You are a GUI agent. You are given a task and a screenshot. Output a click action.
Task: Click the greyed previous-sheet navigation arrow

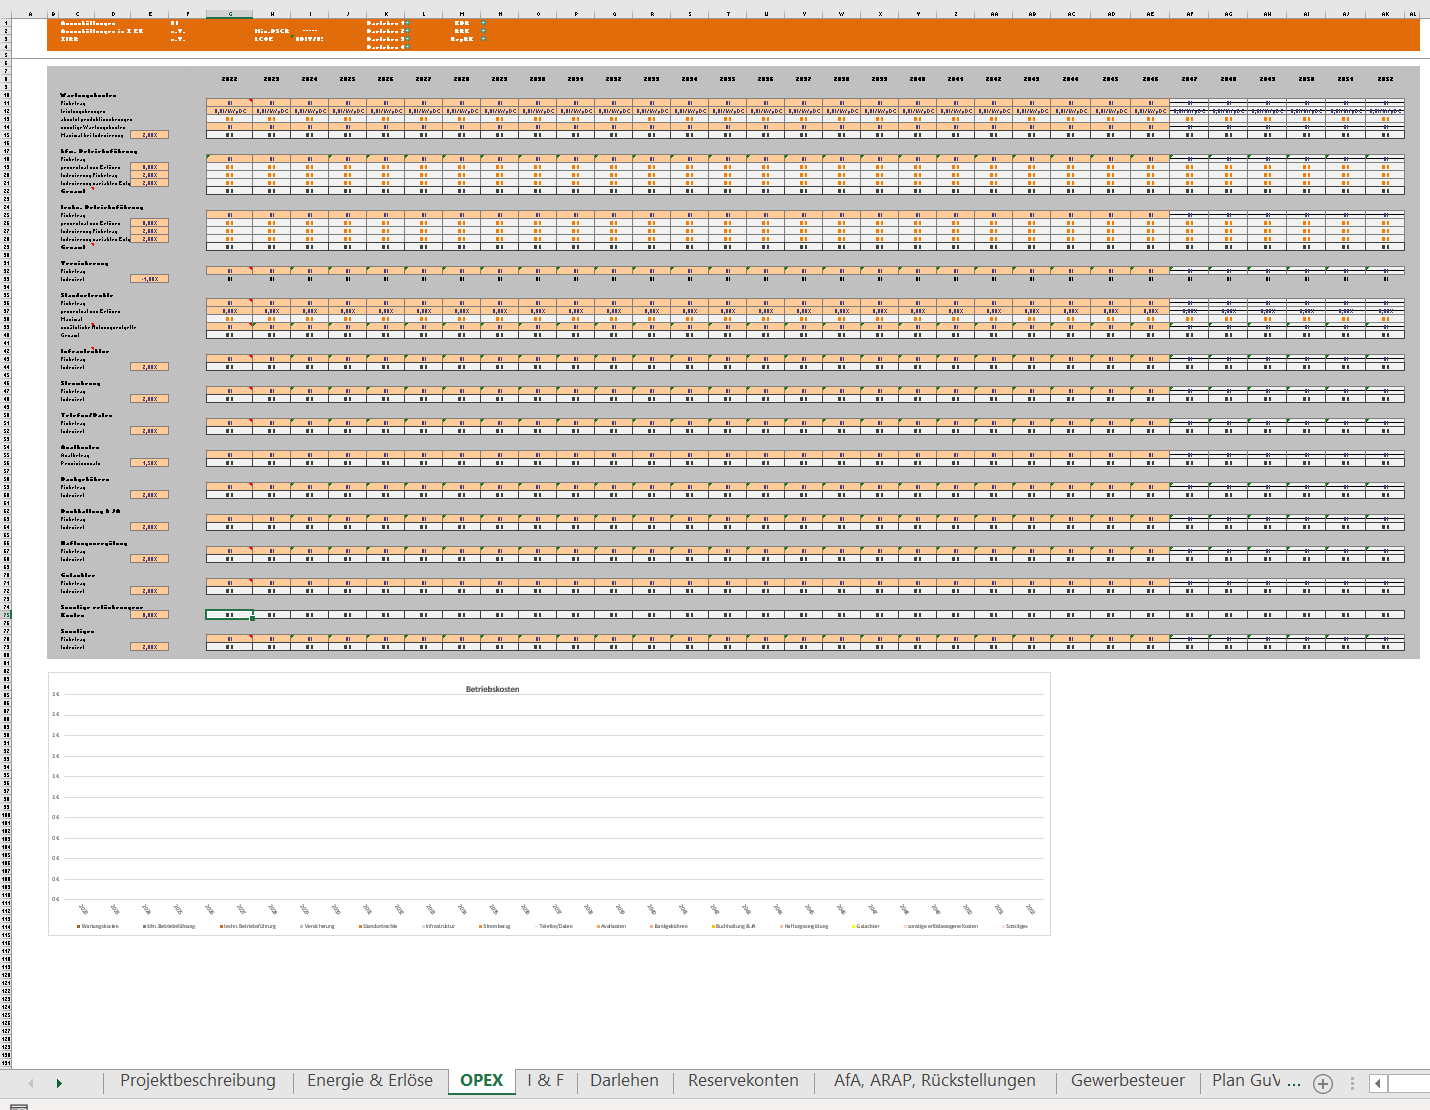point(31,1083)
